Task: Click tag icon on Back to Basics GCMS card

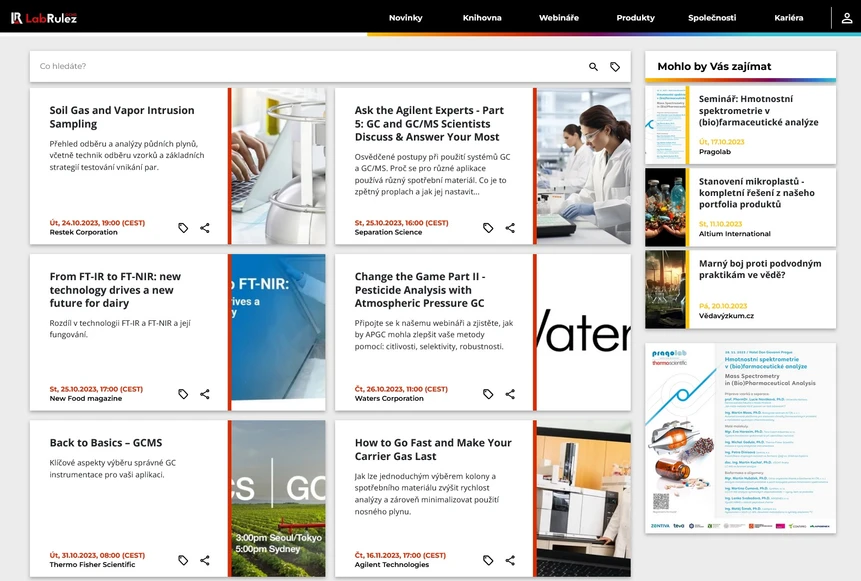Action: (183, 560)
